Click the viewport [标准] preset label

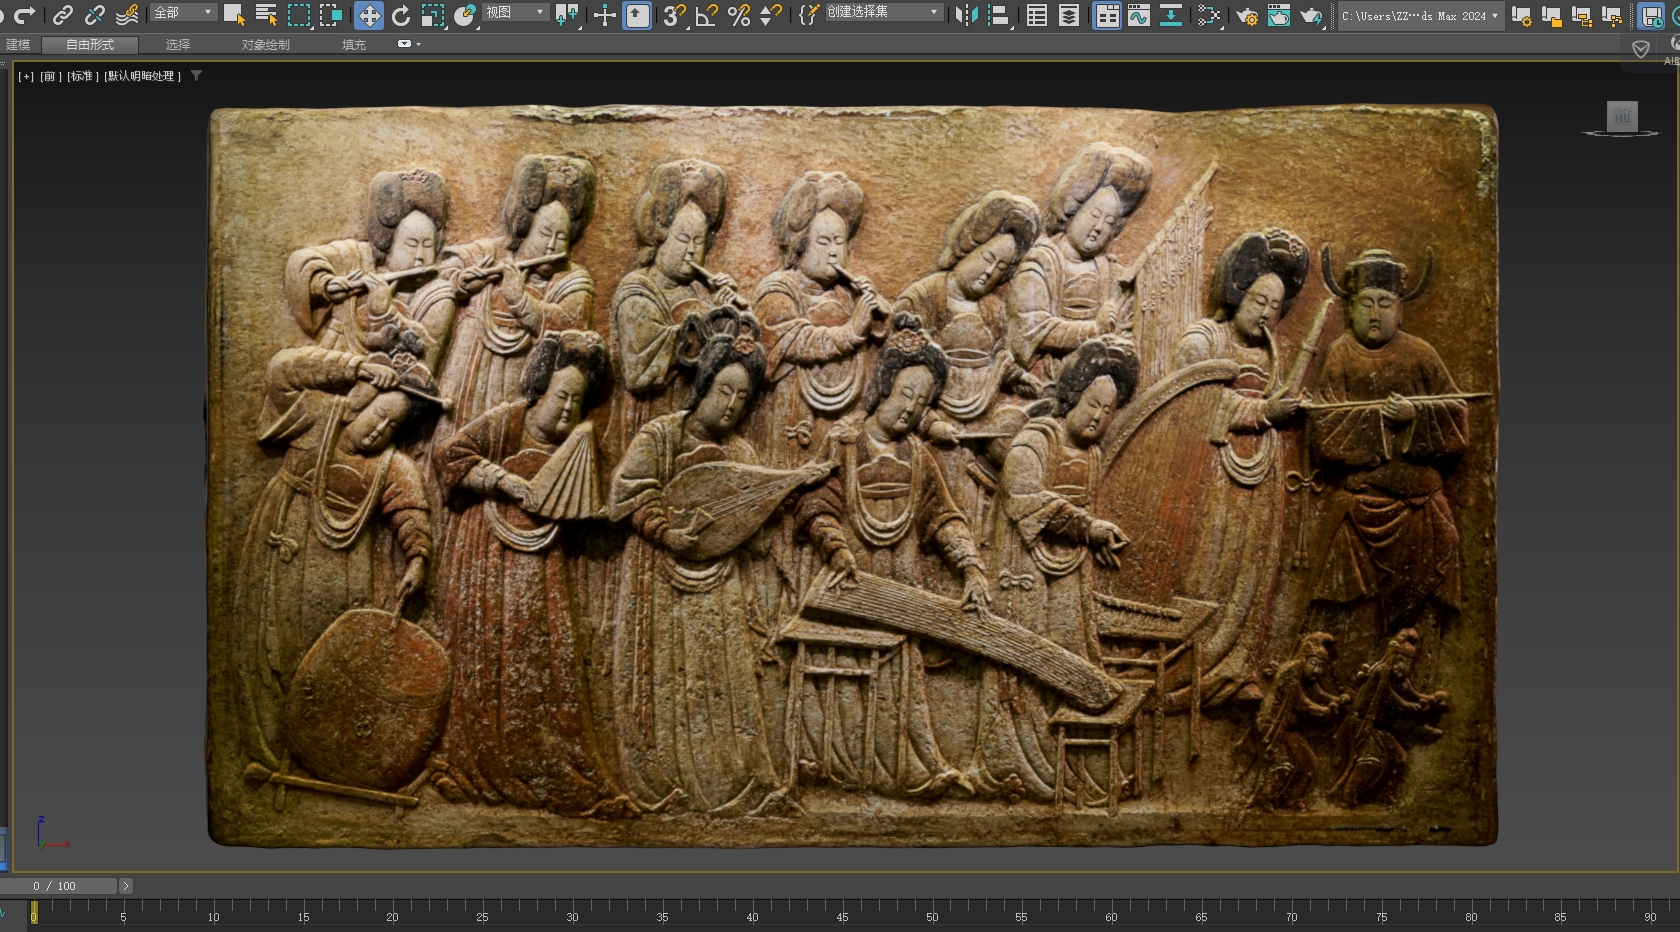coord(82,76)
